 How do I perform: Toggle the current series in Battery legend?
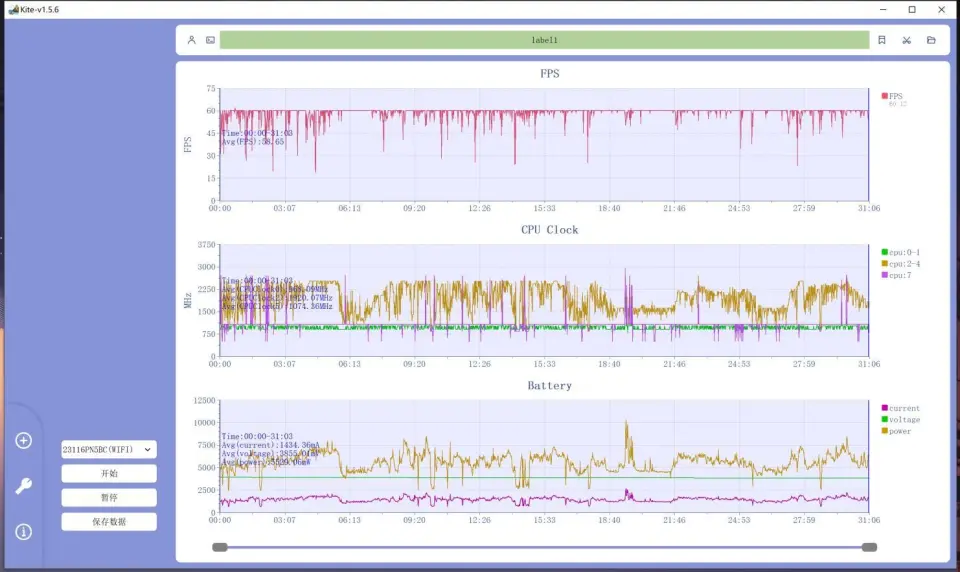(899, 408)
